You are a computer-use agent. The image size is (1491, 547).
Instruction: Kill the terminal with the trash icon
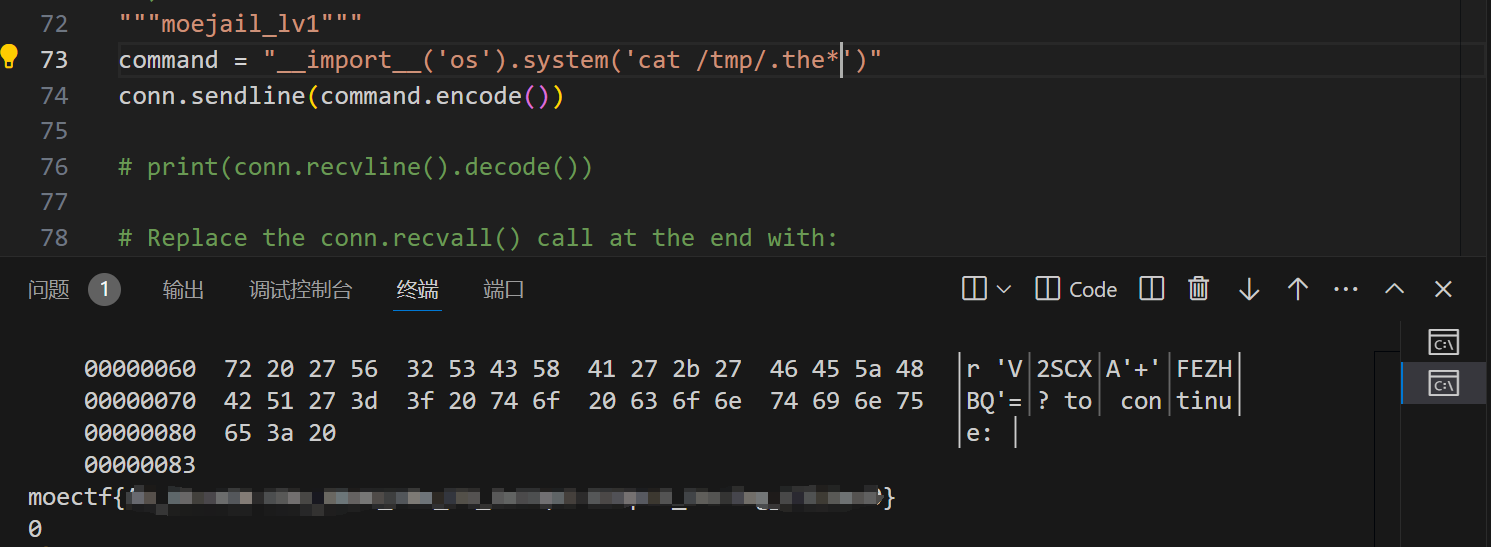point(1199,289)
